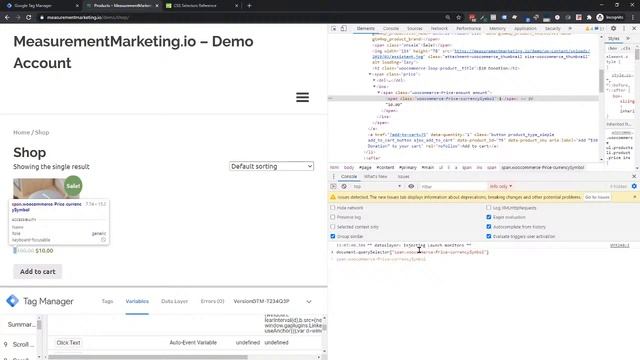
Task: Expand more DevTools tabs chevron
Action: pos(570,29)
